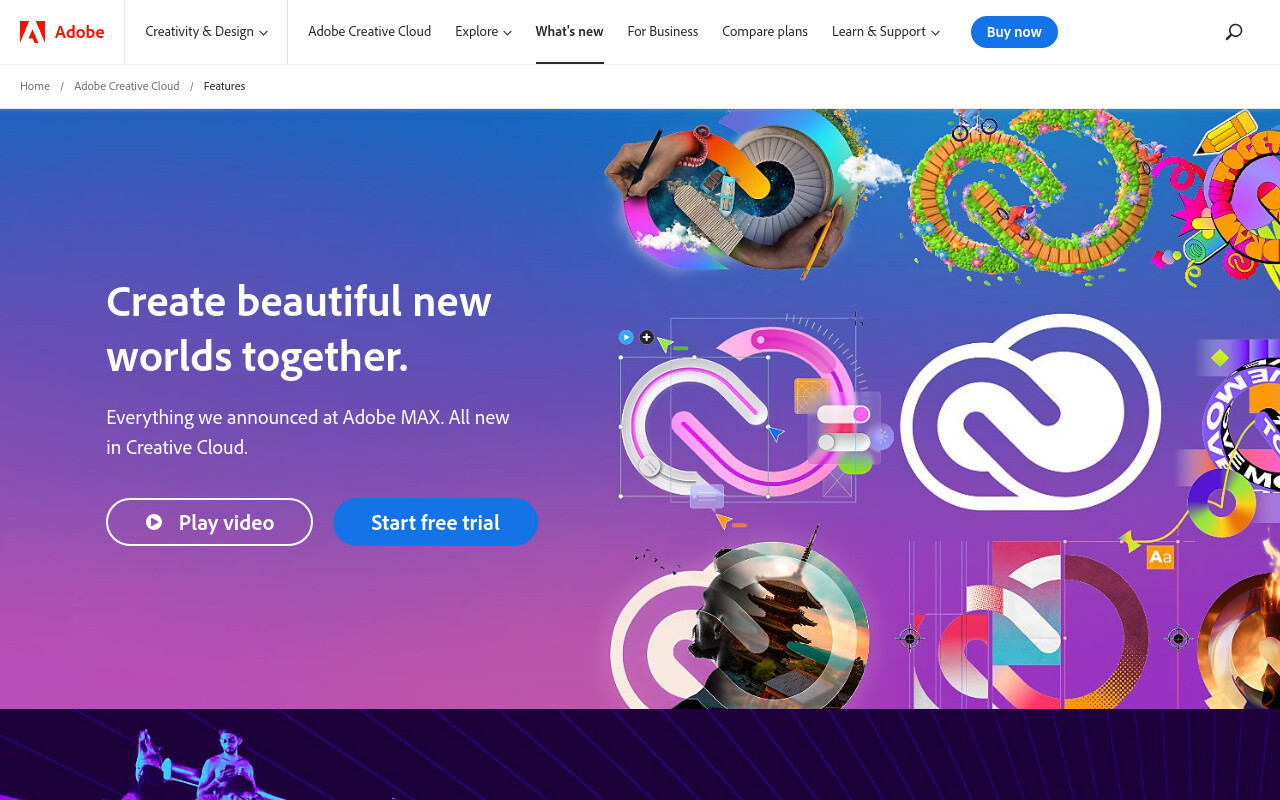The width and height of the screenshot is (1280, 800).
Task: Open Compare plans in the nav bar
Action: tap(765, 32)
